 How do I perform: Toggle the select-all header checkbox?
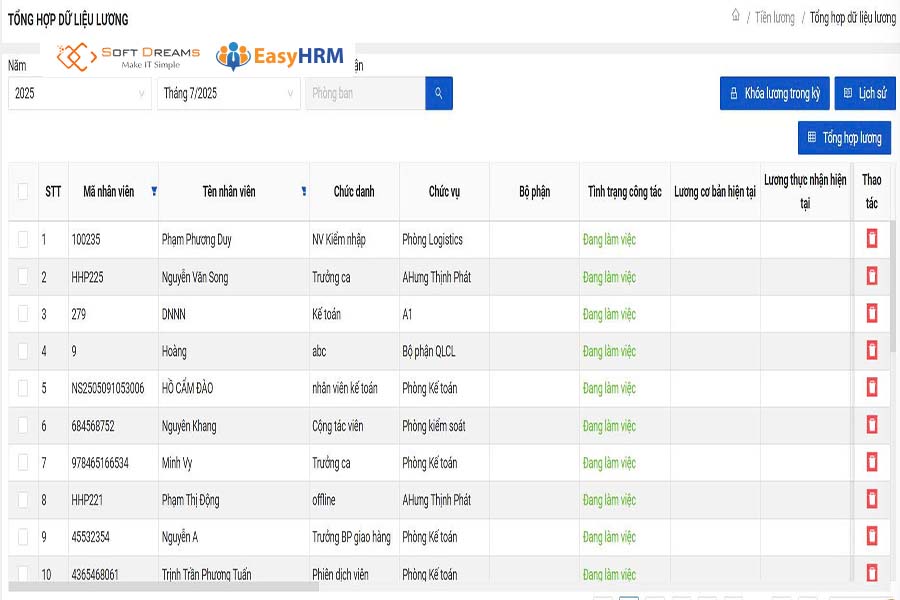coord(23,191)
